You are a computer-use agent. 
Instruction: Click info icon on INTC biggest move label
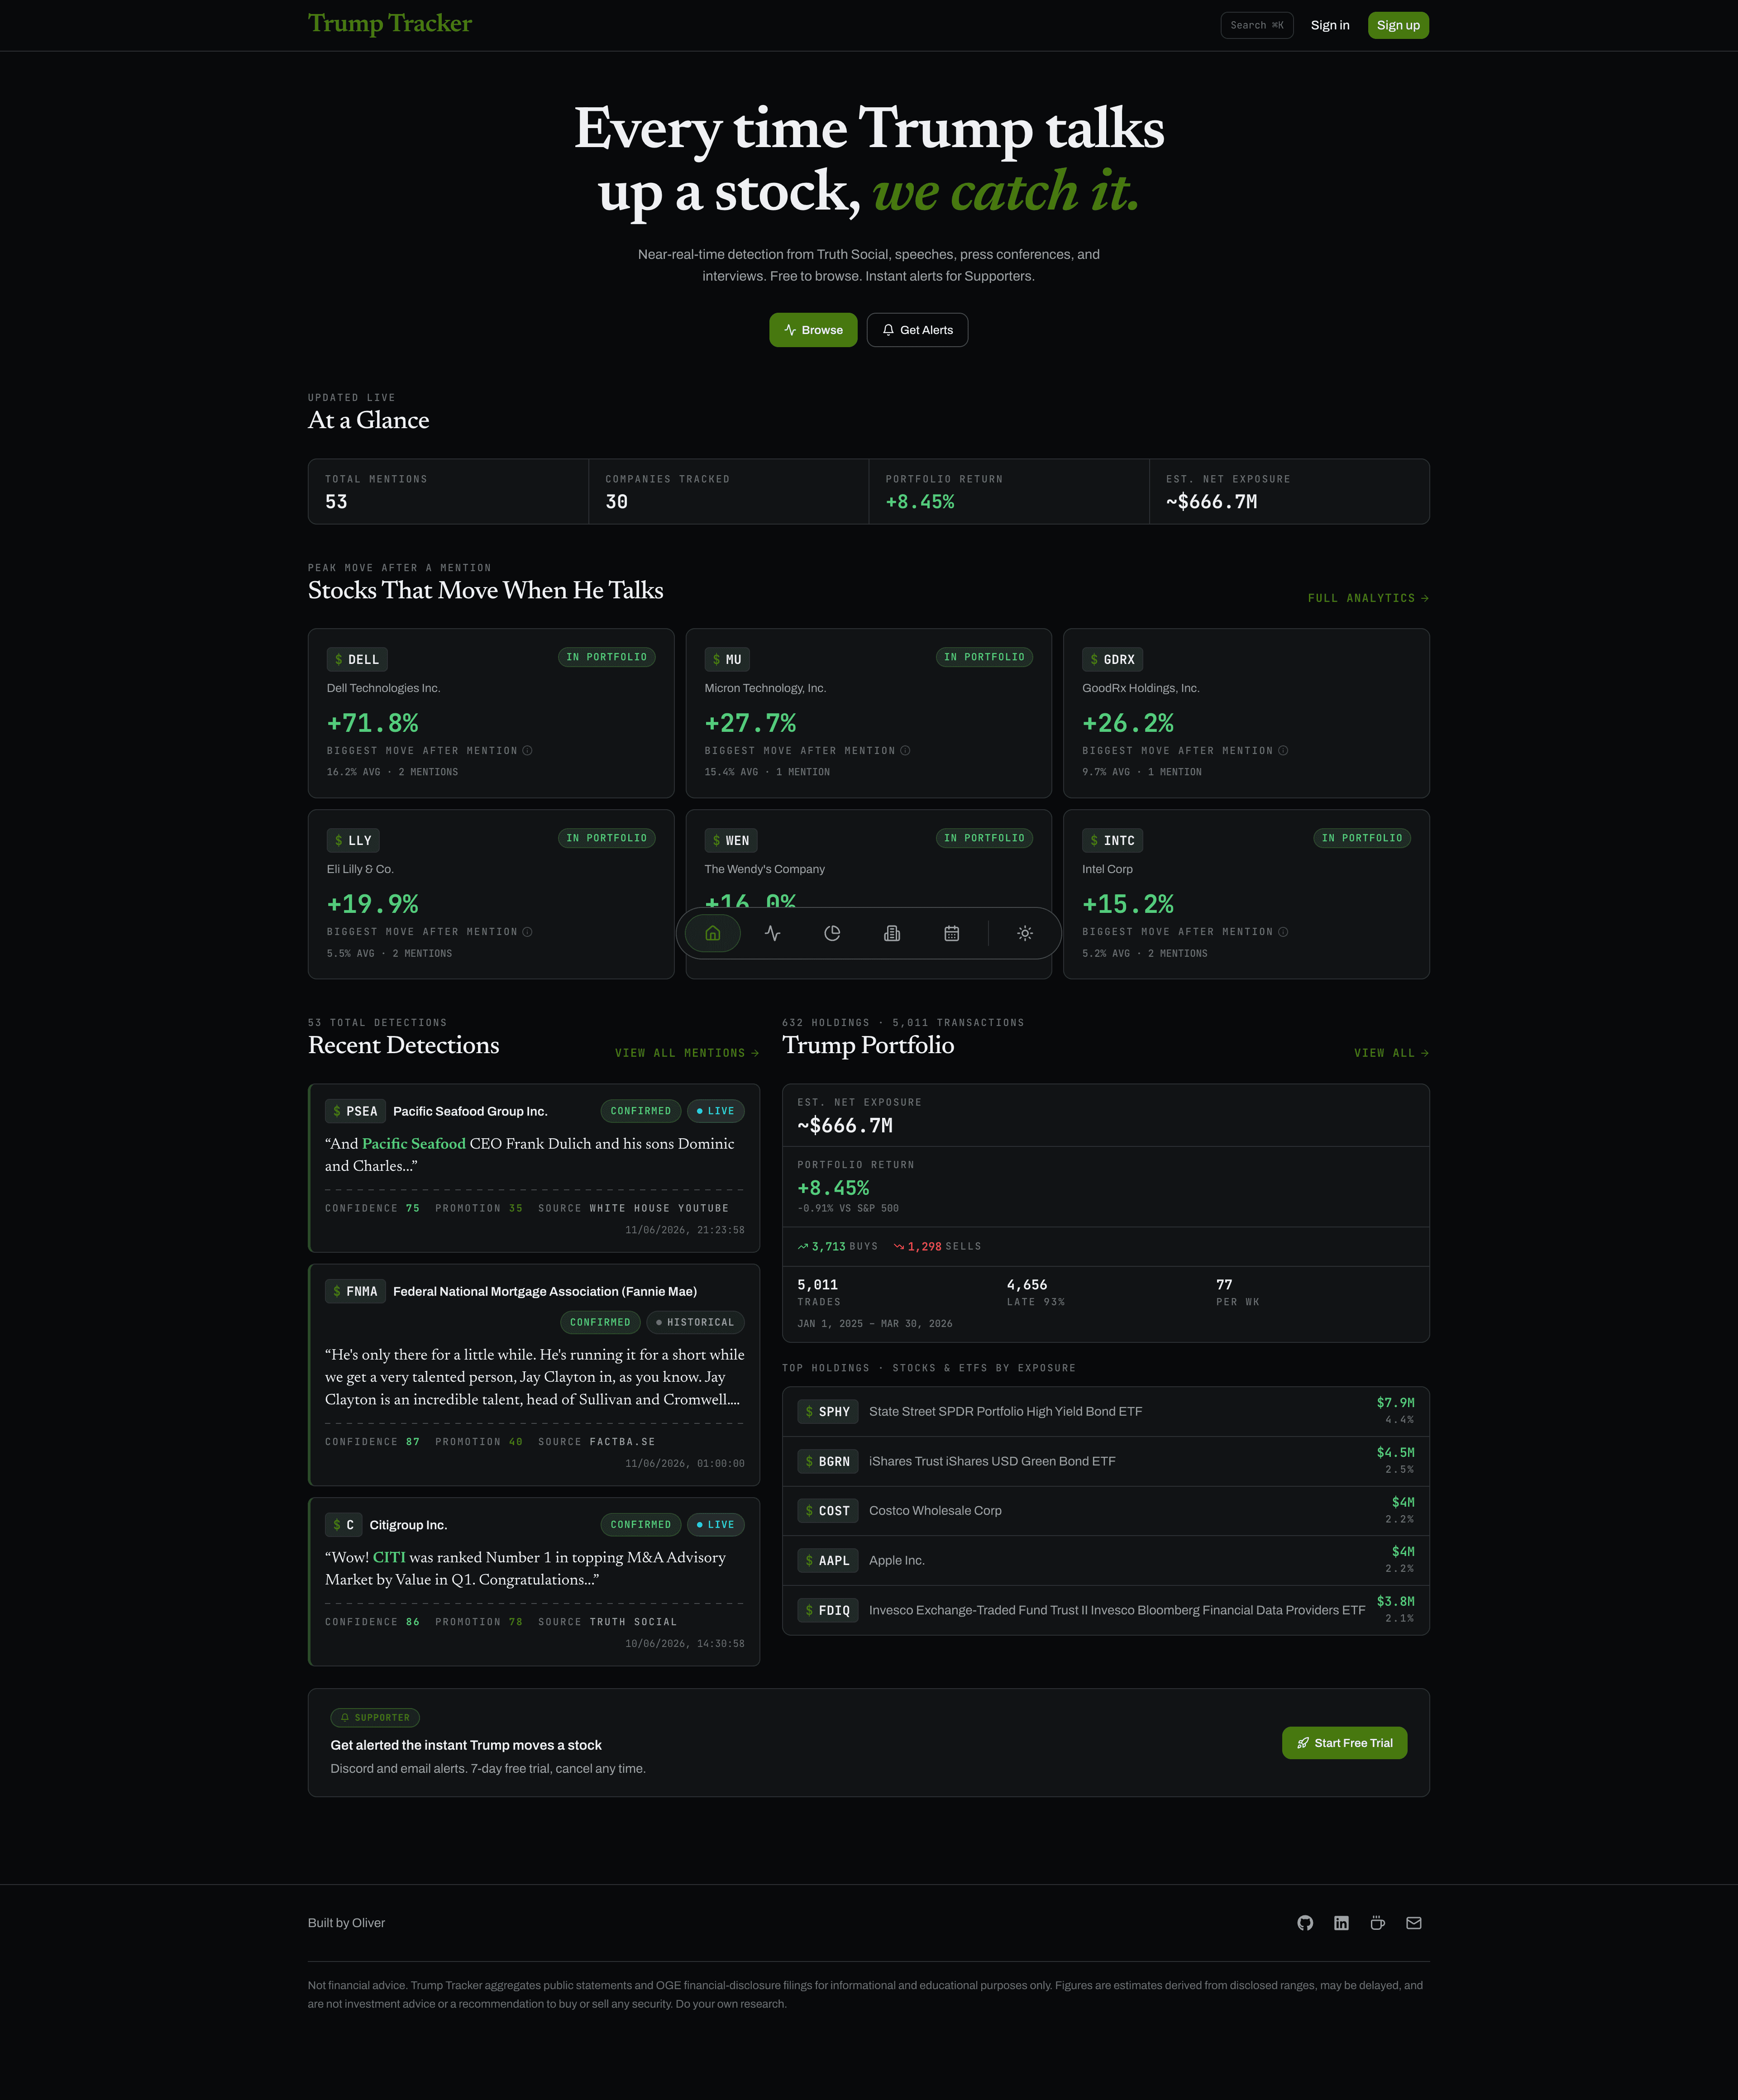1283,932
